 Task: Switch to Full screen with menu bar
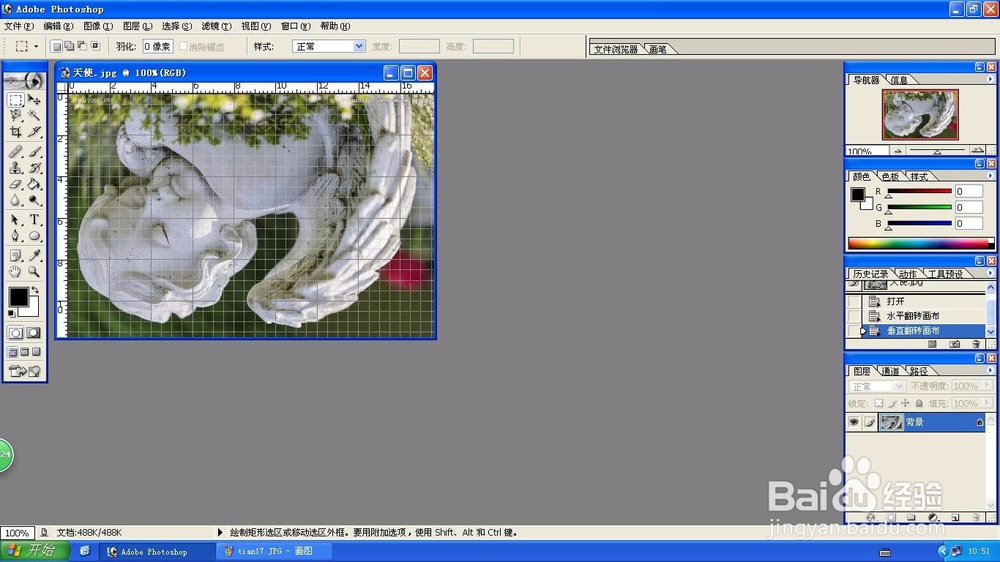tap(25, 351)
